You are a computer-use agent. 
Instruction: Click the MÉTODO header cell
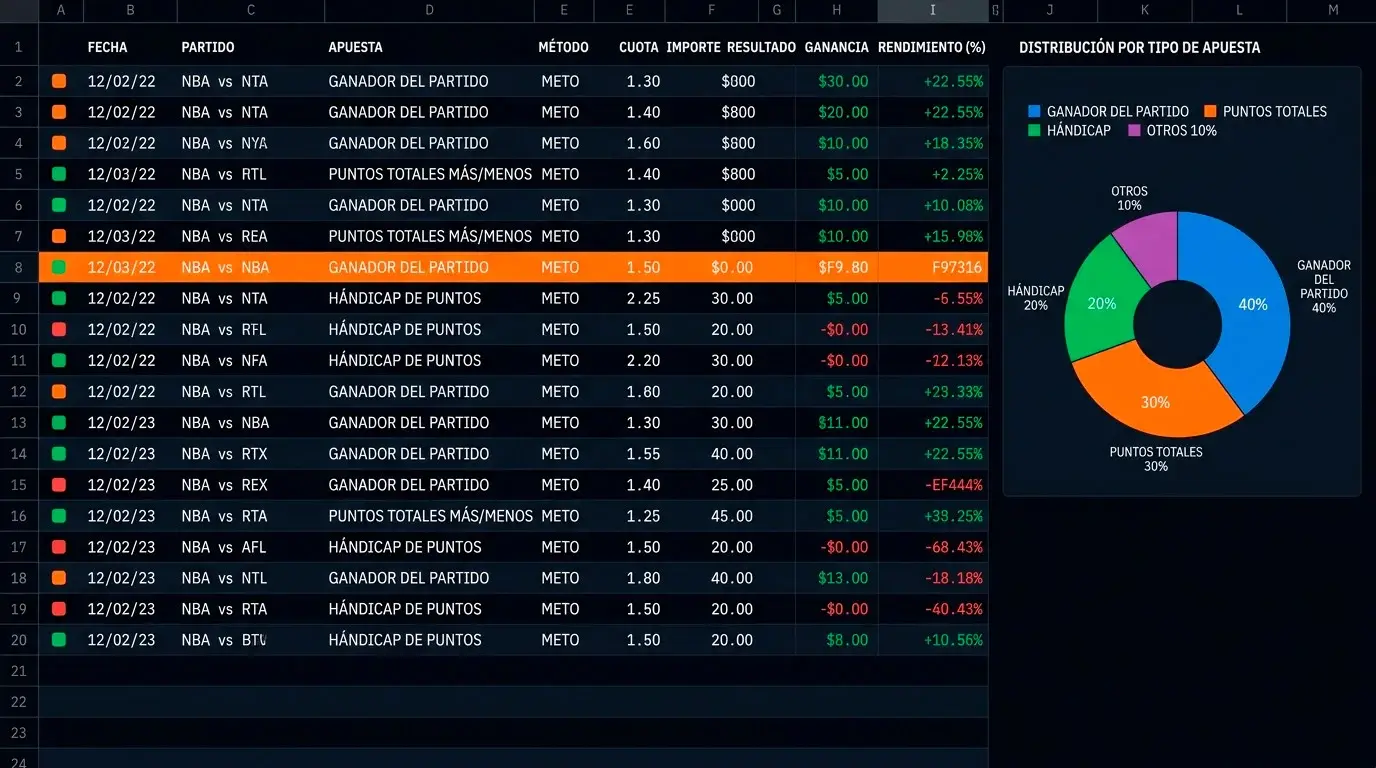point(563,47)
